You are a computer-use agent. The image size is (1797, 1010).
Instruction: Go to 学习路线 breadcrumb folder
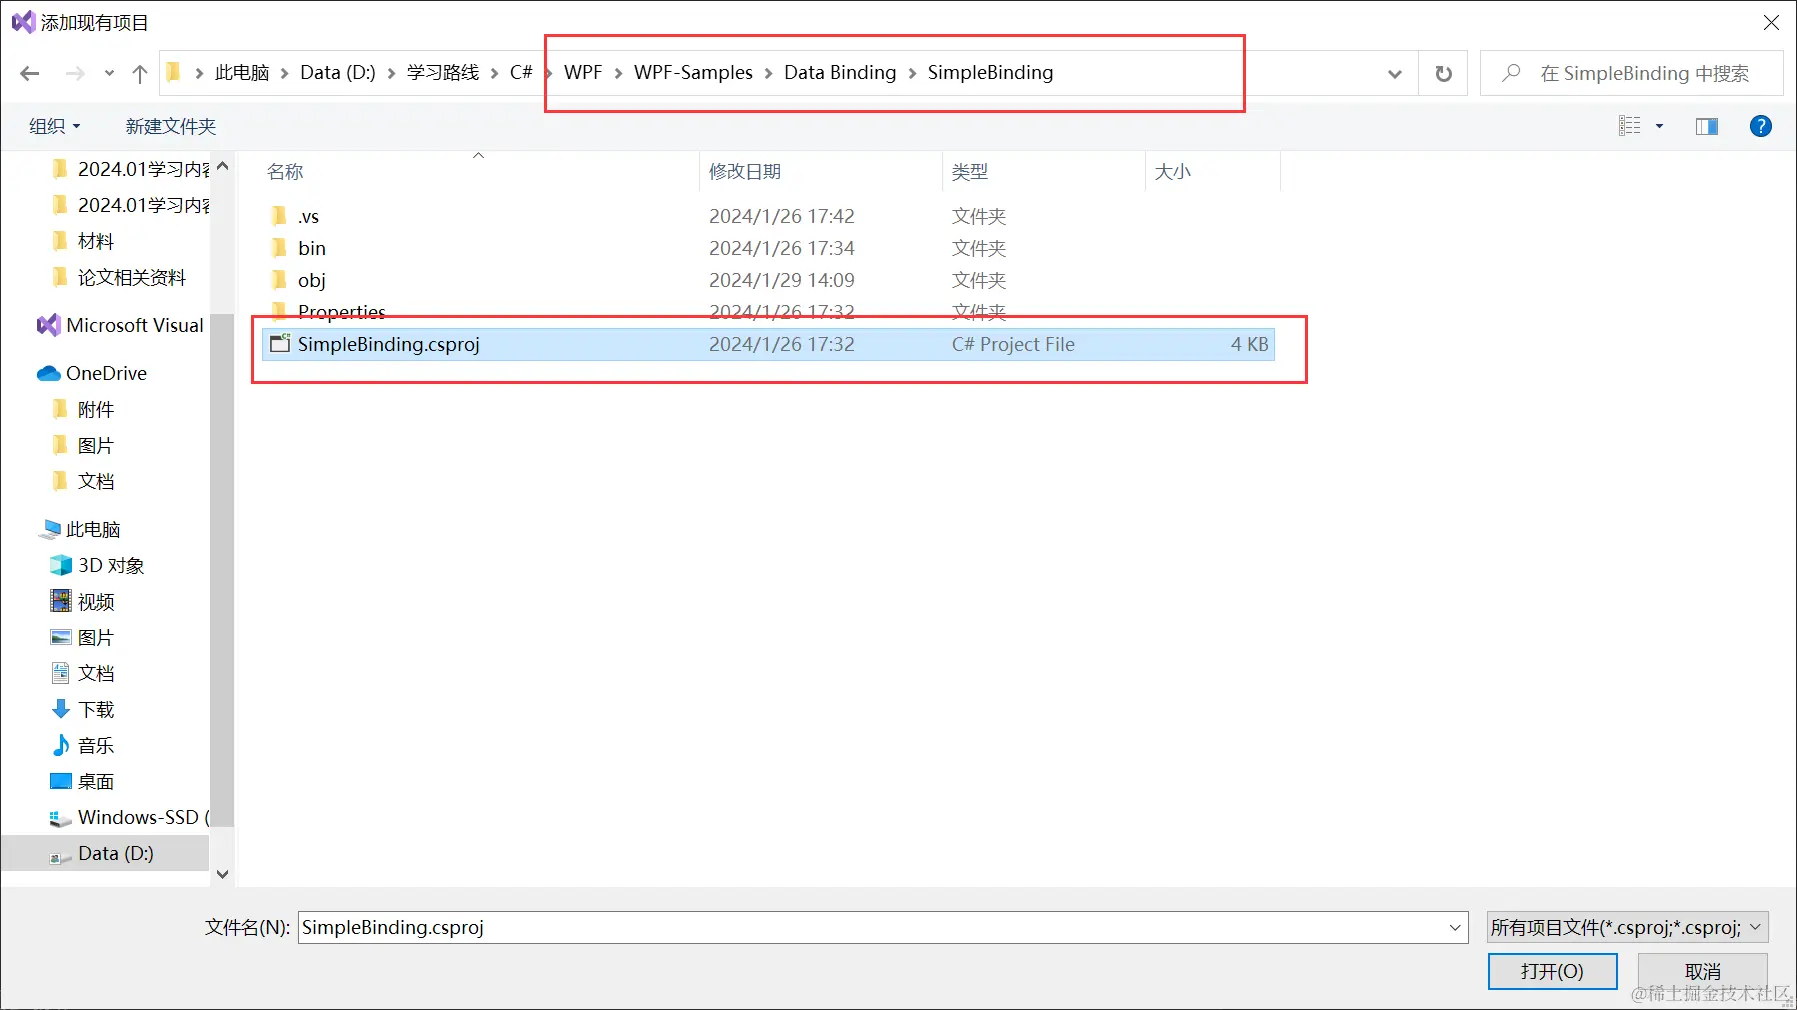443,73
